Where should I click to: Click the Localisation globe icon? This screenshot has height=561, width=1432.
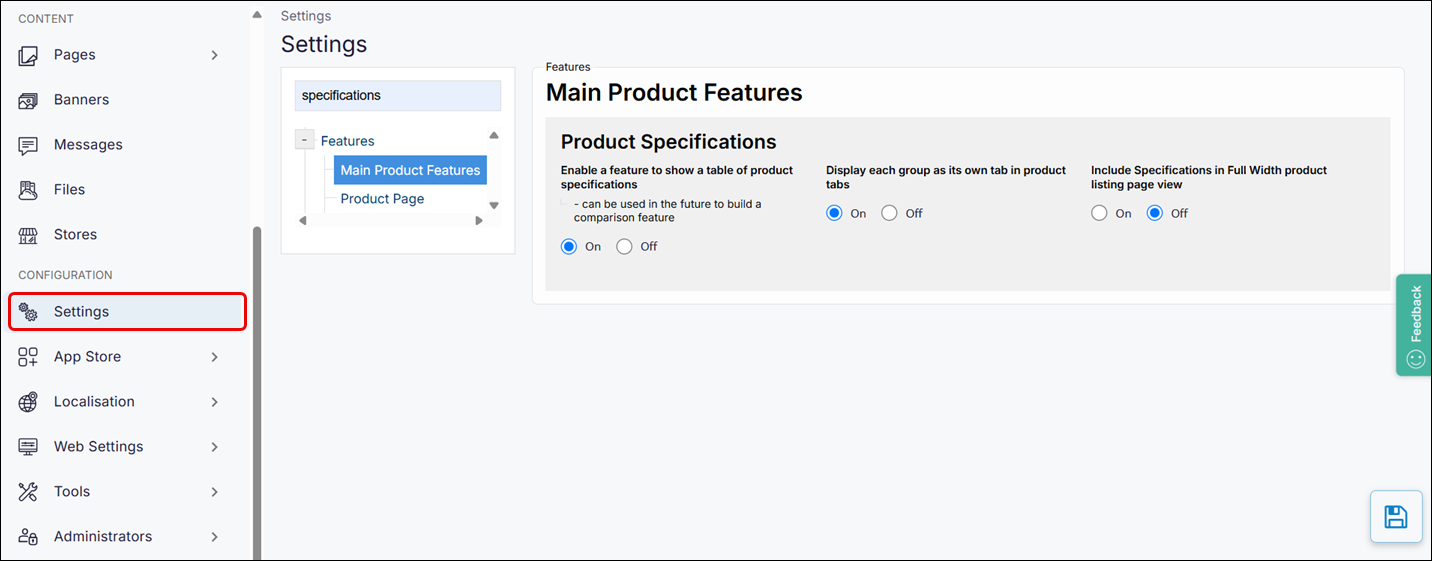28,402
